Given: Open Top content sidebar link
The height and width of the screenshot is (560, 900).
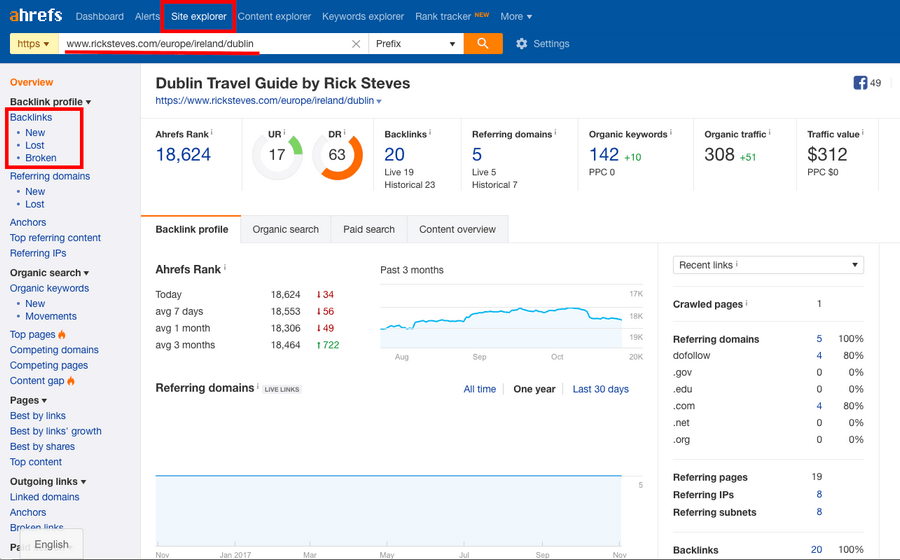Looking at the screenshot, I should (36, 462).
